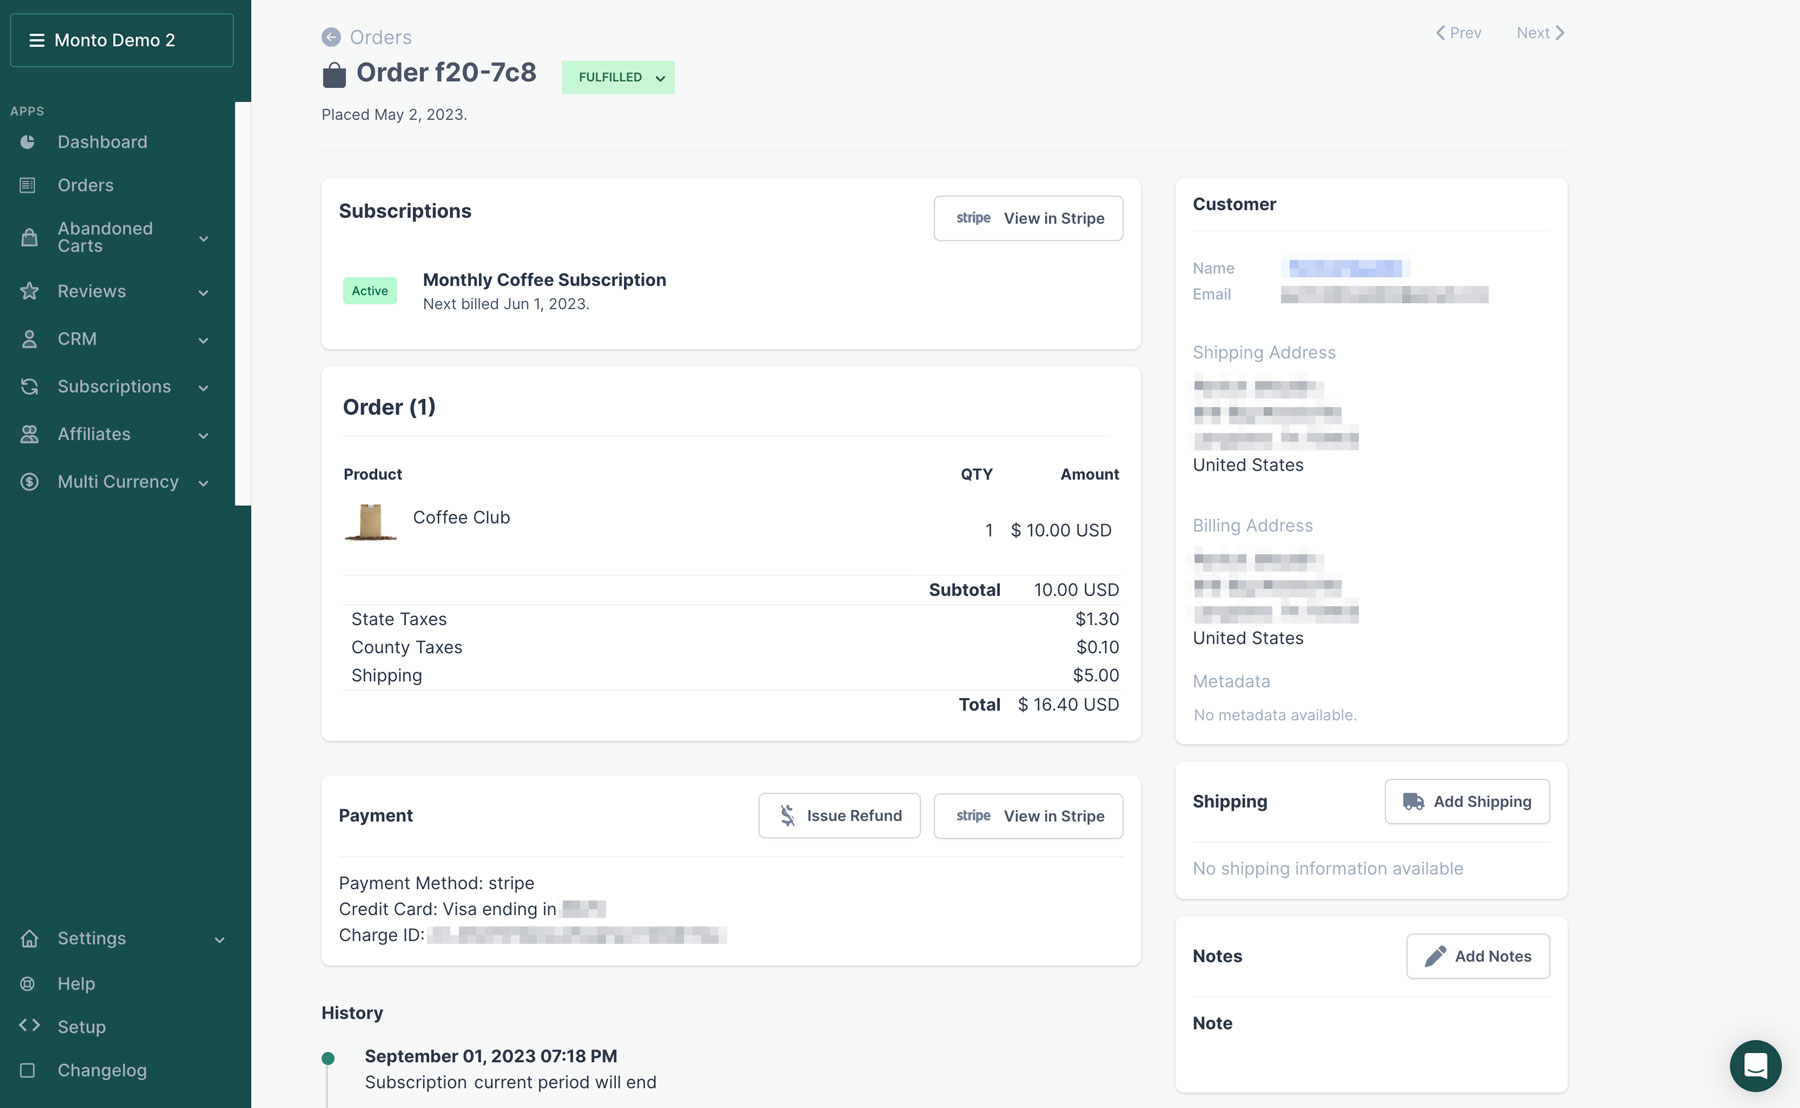Click the Dashboard pie chart icon
This screenshot has width=1800, height=1108.
[28, 142]
